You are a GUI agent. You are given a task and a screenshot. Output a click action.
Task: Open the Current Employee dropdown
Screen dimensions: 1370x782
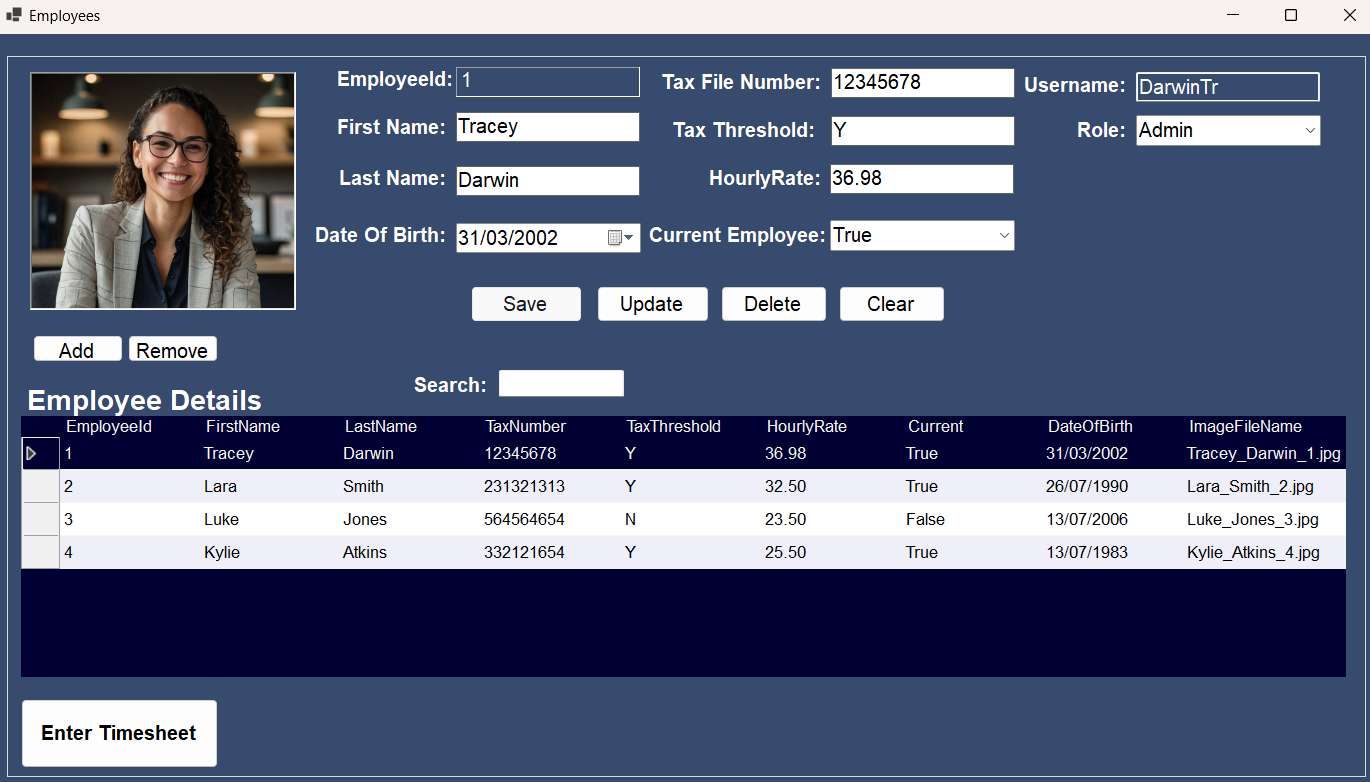pos(1004,236)
